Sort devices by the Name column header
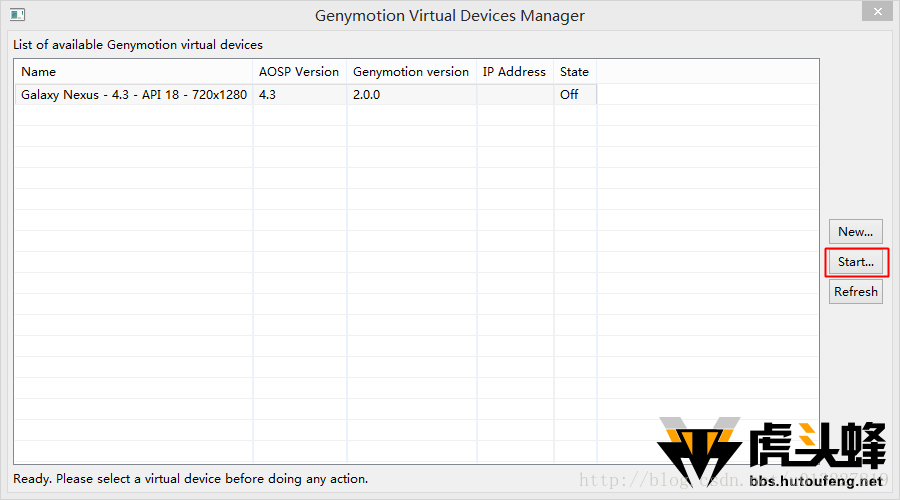The image size is (900, 500). coord(133,72)
